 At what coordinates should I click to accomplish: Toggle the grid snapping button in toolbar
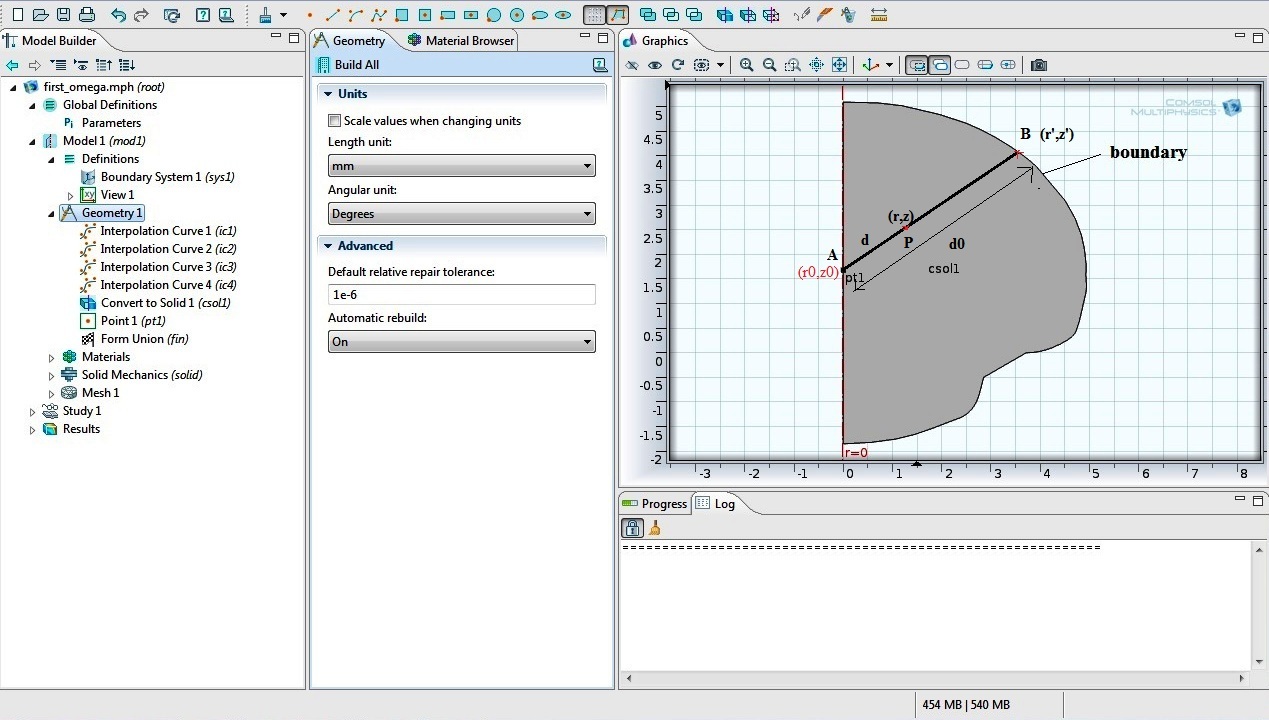pyautogui.click(x=594, y=15)
